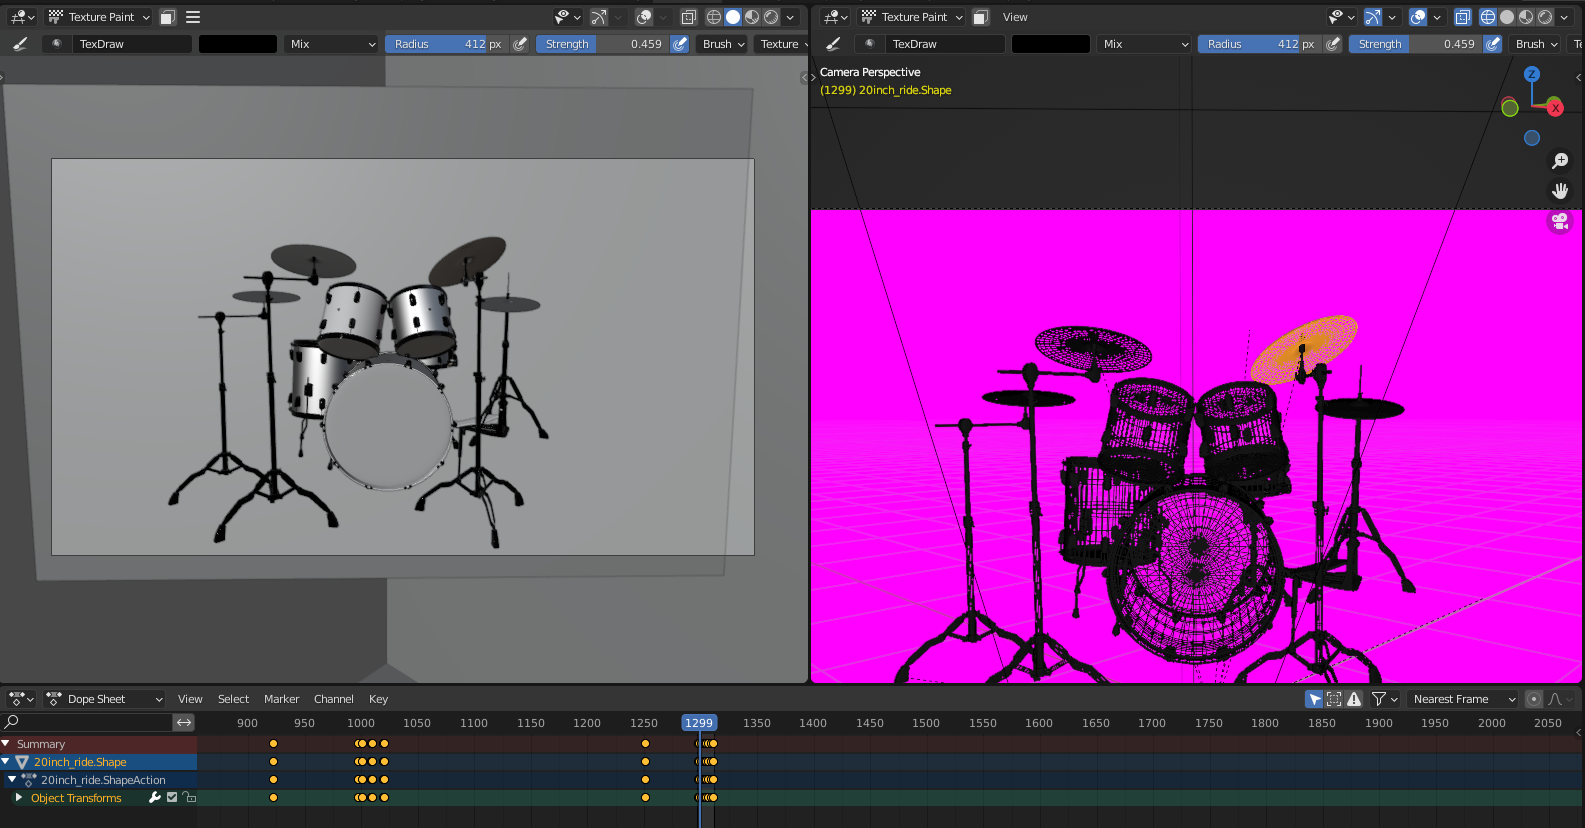1585x828 pixels.
Task: Uncheck the Object Transforms channel checkbox
Action: (172, 798)
